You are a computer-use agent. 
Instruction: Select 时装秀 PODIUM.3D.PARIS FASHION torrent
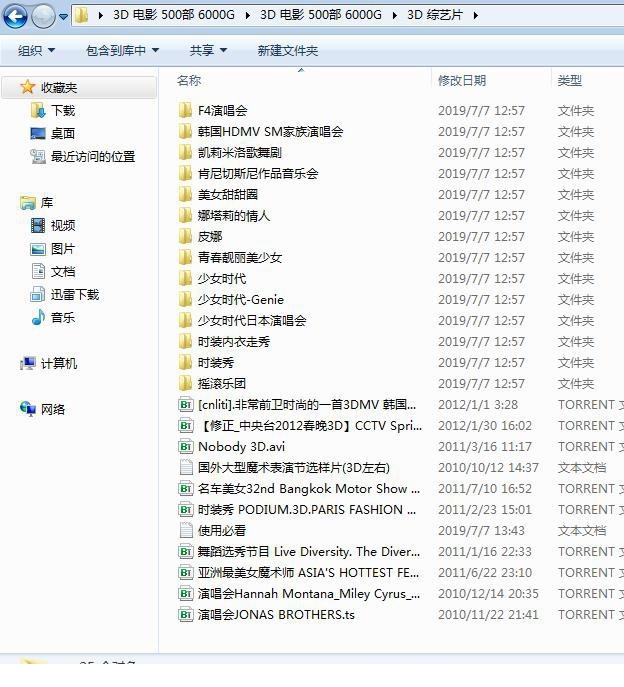click(307, 510)
